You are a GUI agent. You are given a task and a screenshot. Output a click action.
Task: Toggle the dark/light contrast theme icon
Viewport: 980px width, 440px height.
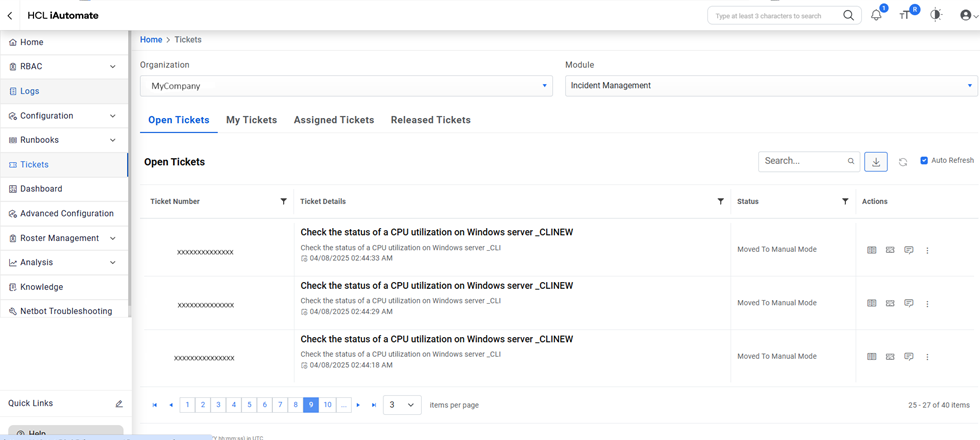(x=936, y=15)
